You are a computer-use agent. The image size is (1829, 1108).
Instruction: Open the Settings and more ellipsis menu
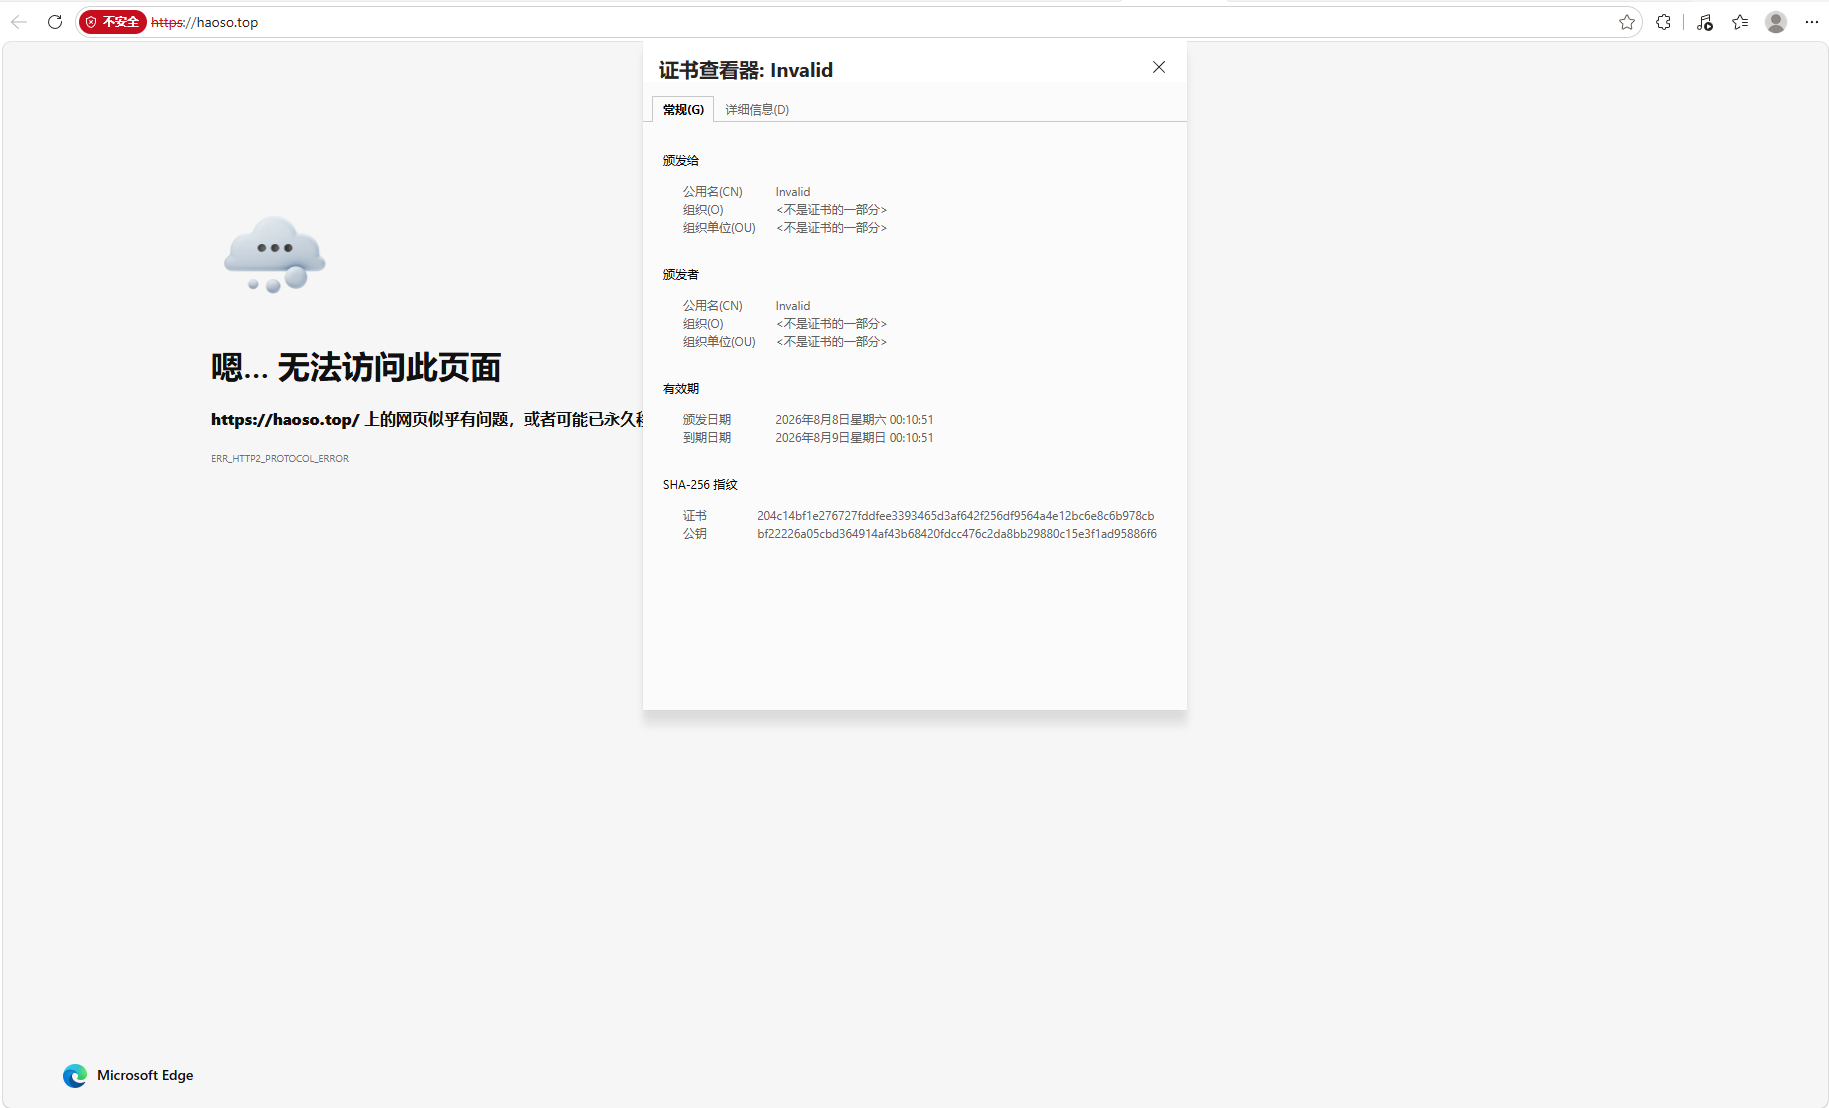pos(1812,22)
